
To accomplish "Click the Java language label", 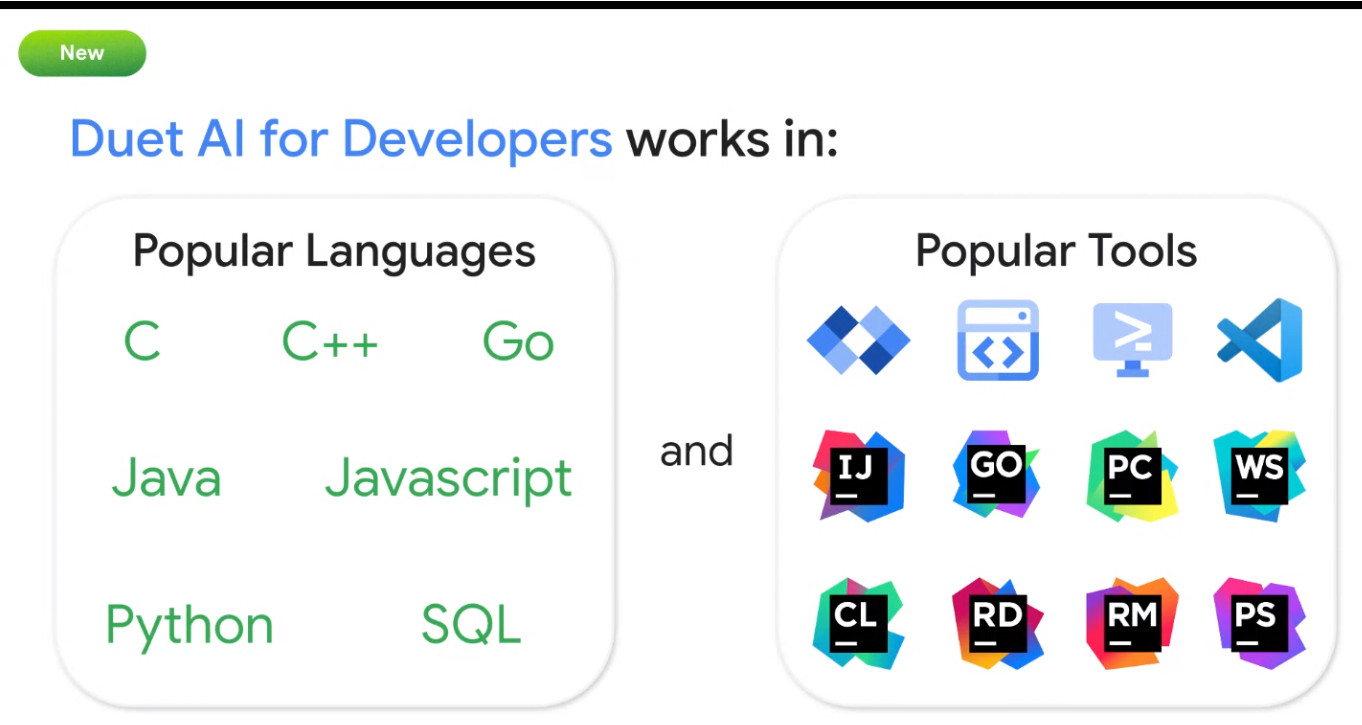I will point(166,477).
